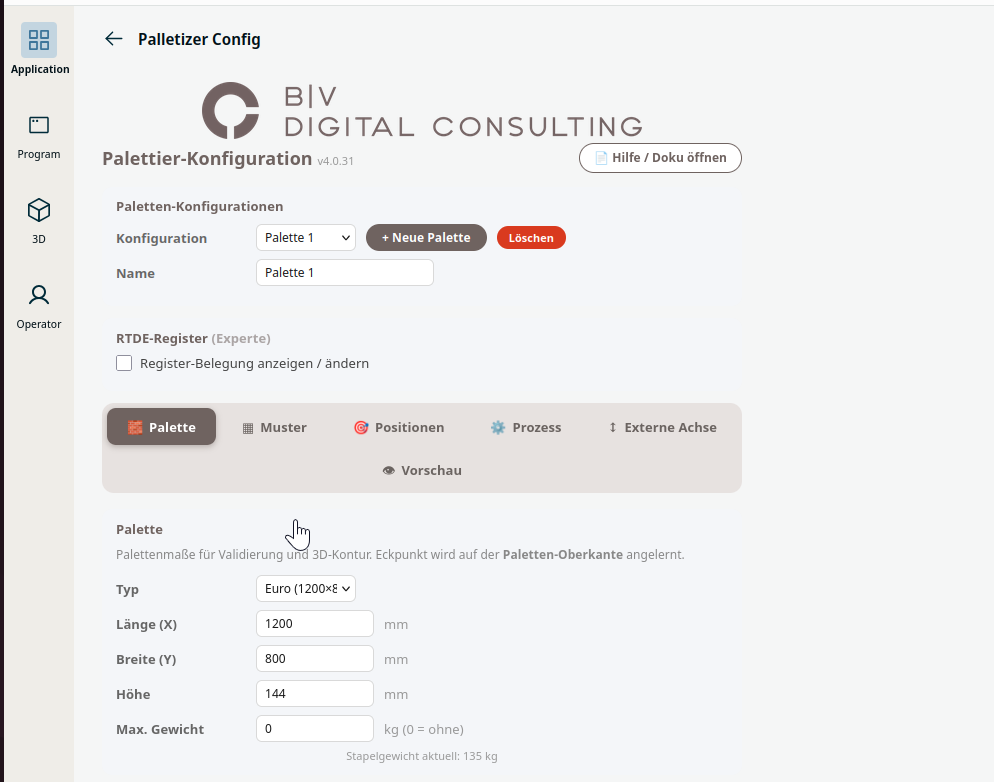
Task: Focus the Name input field
Action: (345, 272)
